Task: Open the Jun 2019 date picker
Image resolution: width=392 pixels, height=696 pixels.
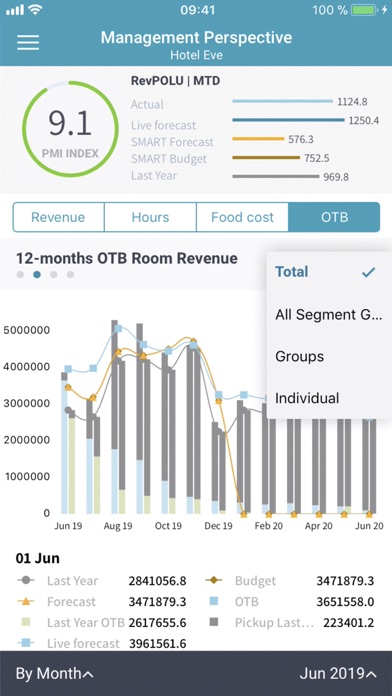Action: point(338,674)
